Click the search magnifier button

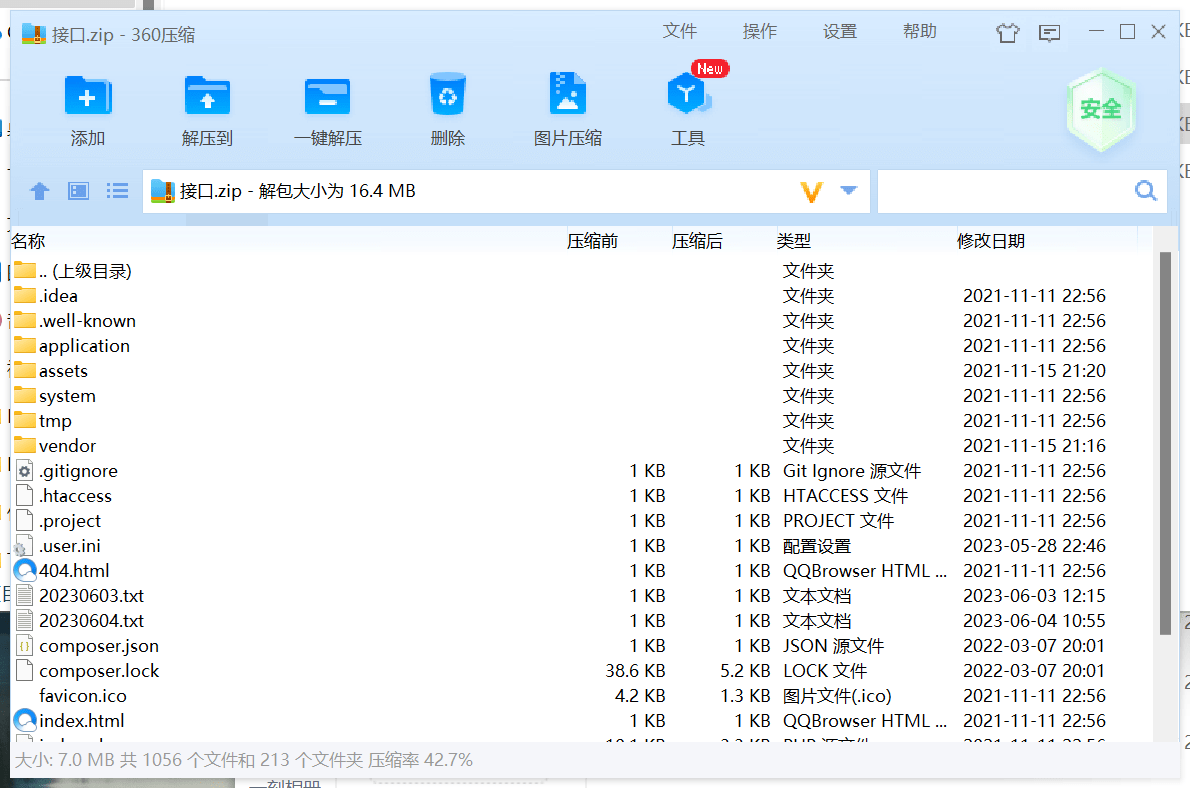pyautogui.click(x=1145, y=191)
